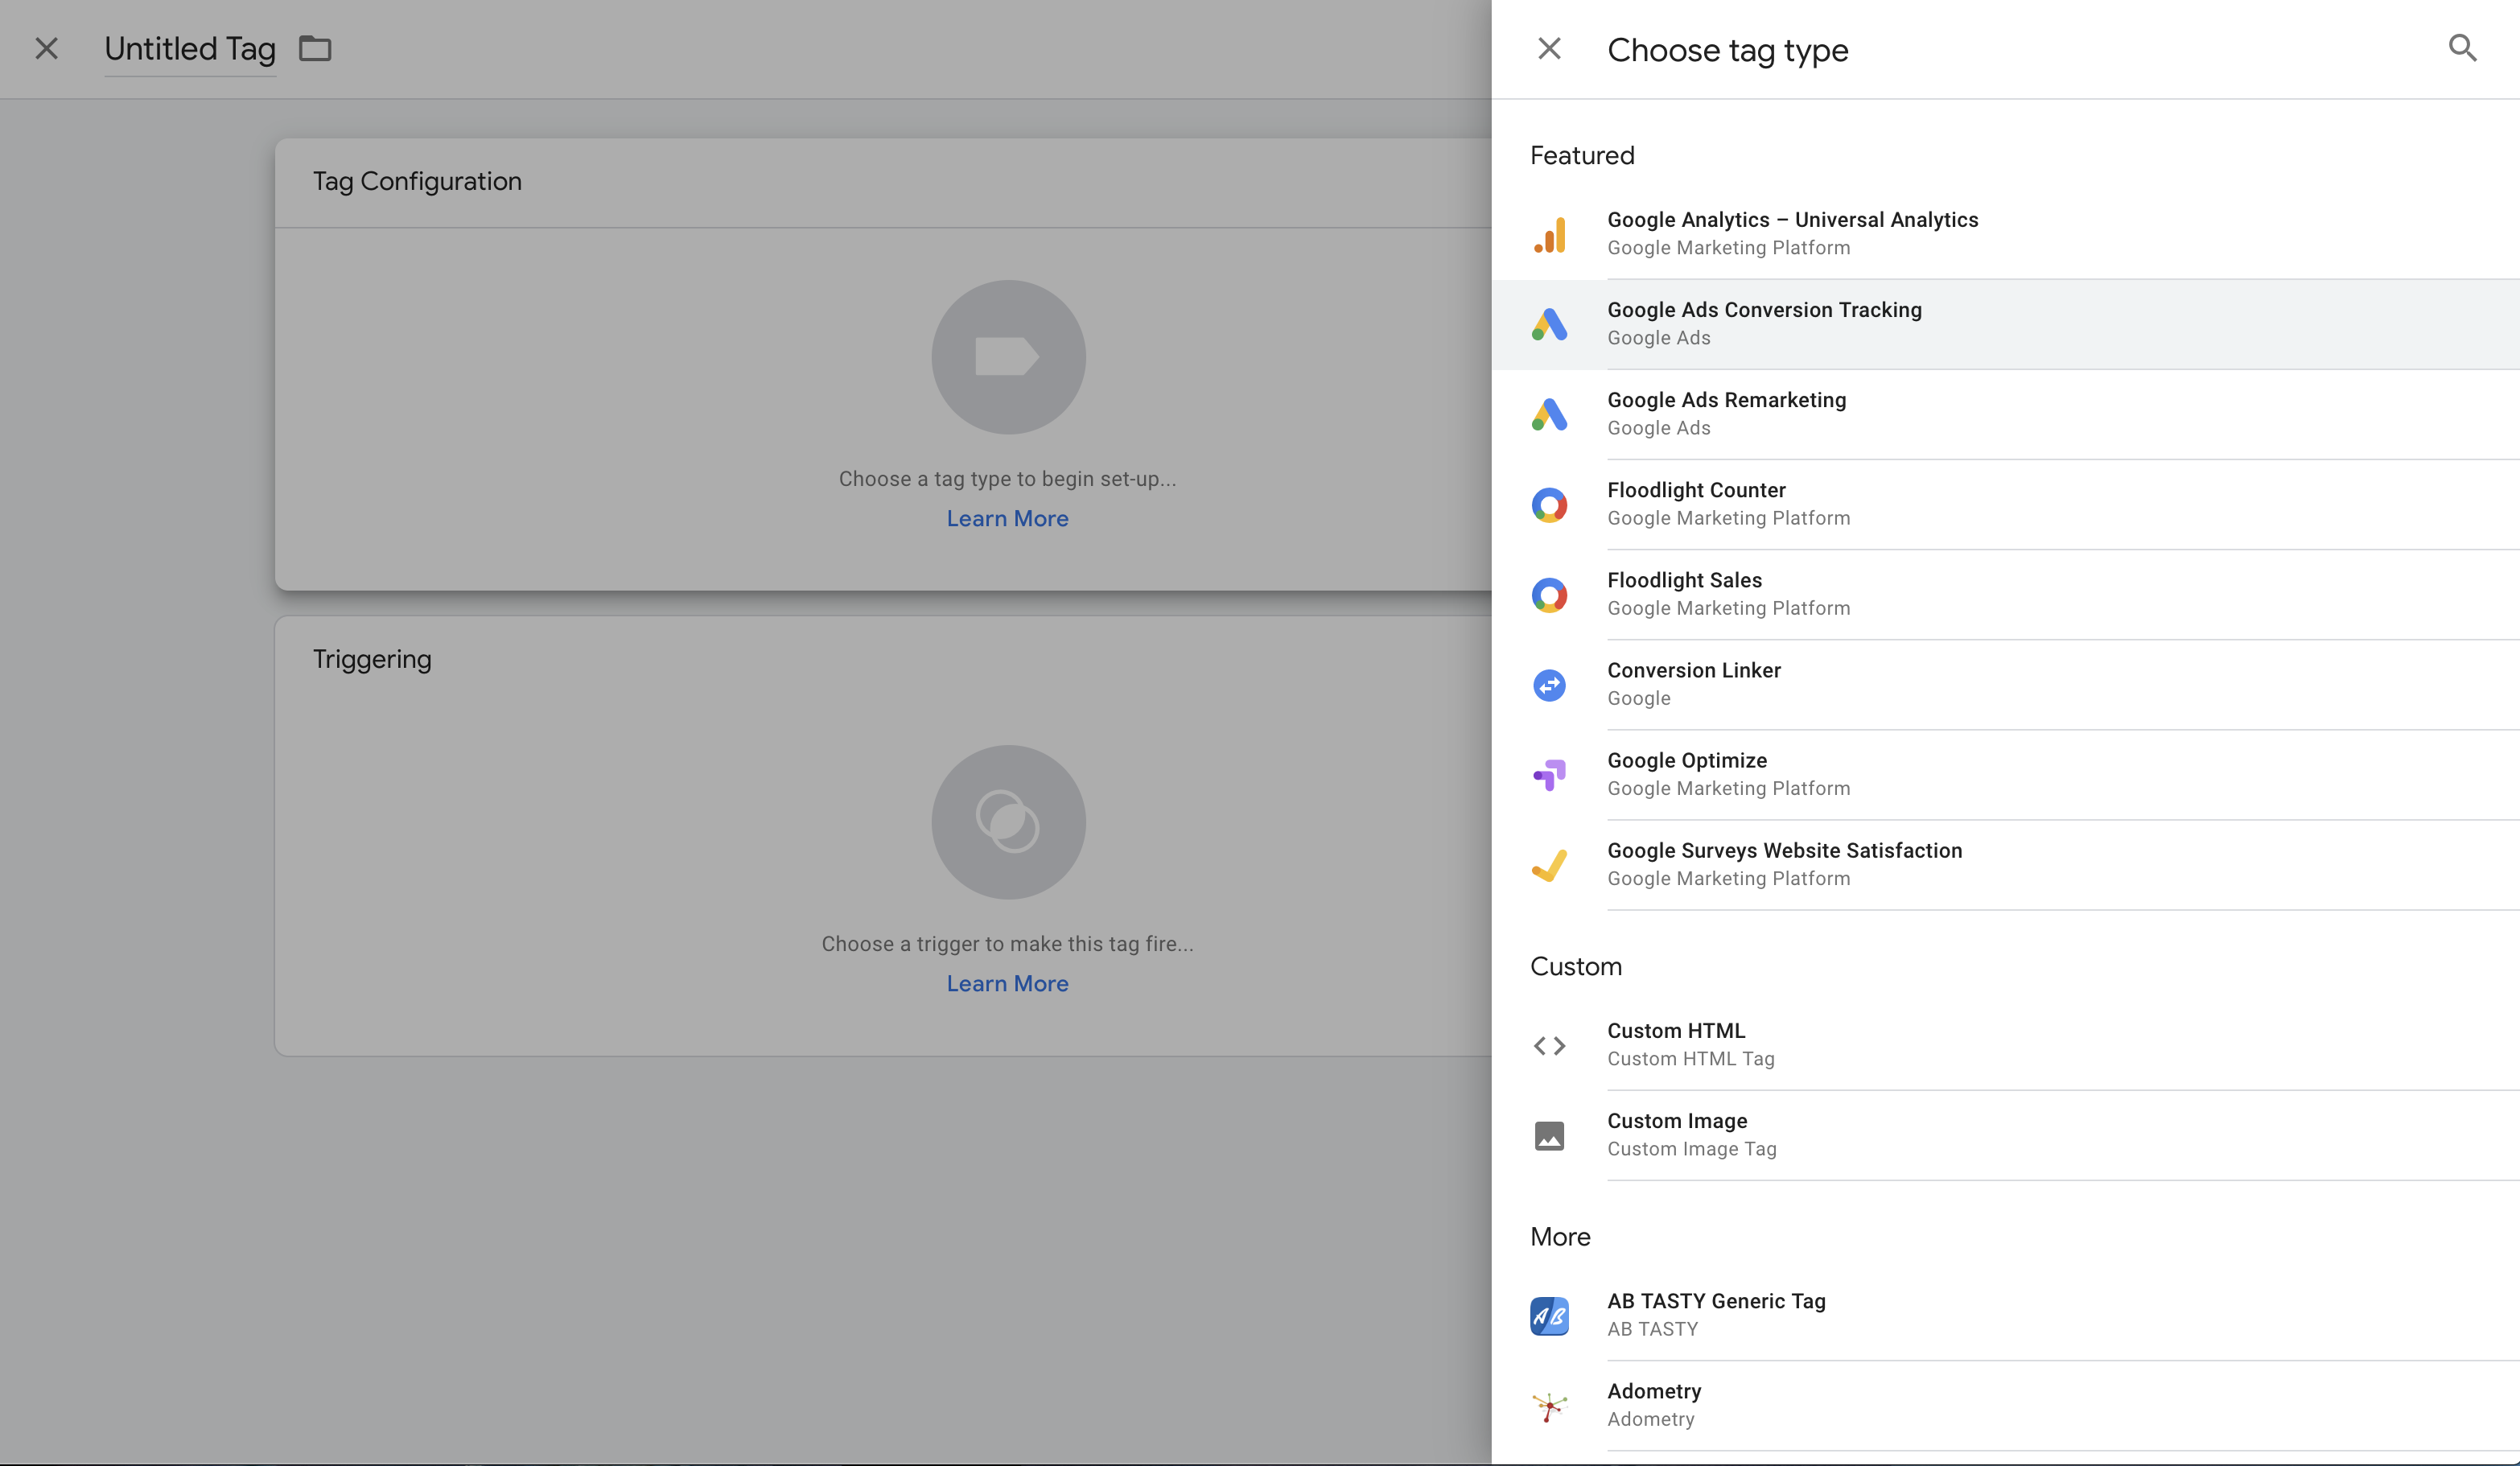Click the Conversion Linker arrows icon
This screenshot has height=1466, width=2520.
(x=1549, y=685)
